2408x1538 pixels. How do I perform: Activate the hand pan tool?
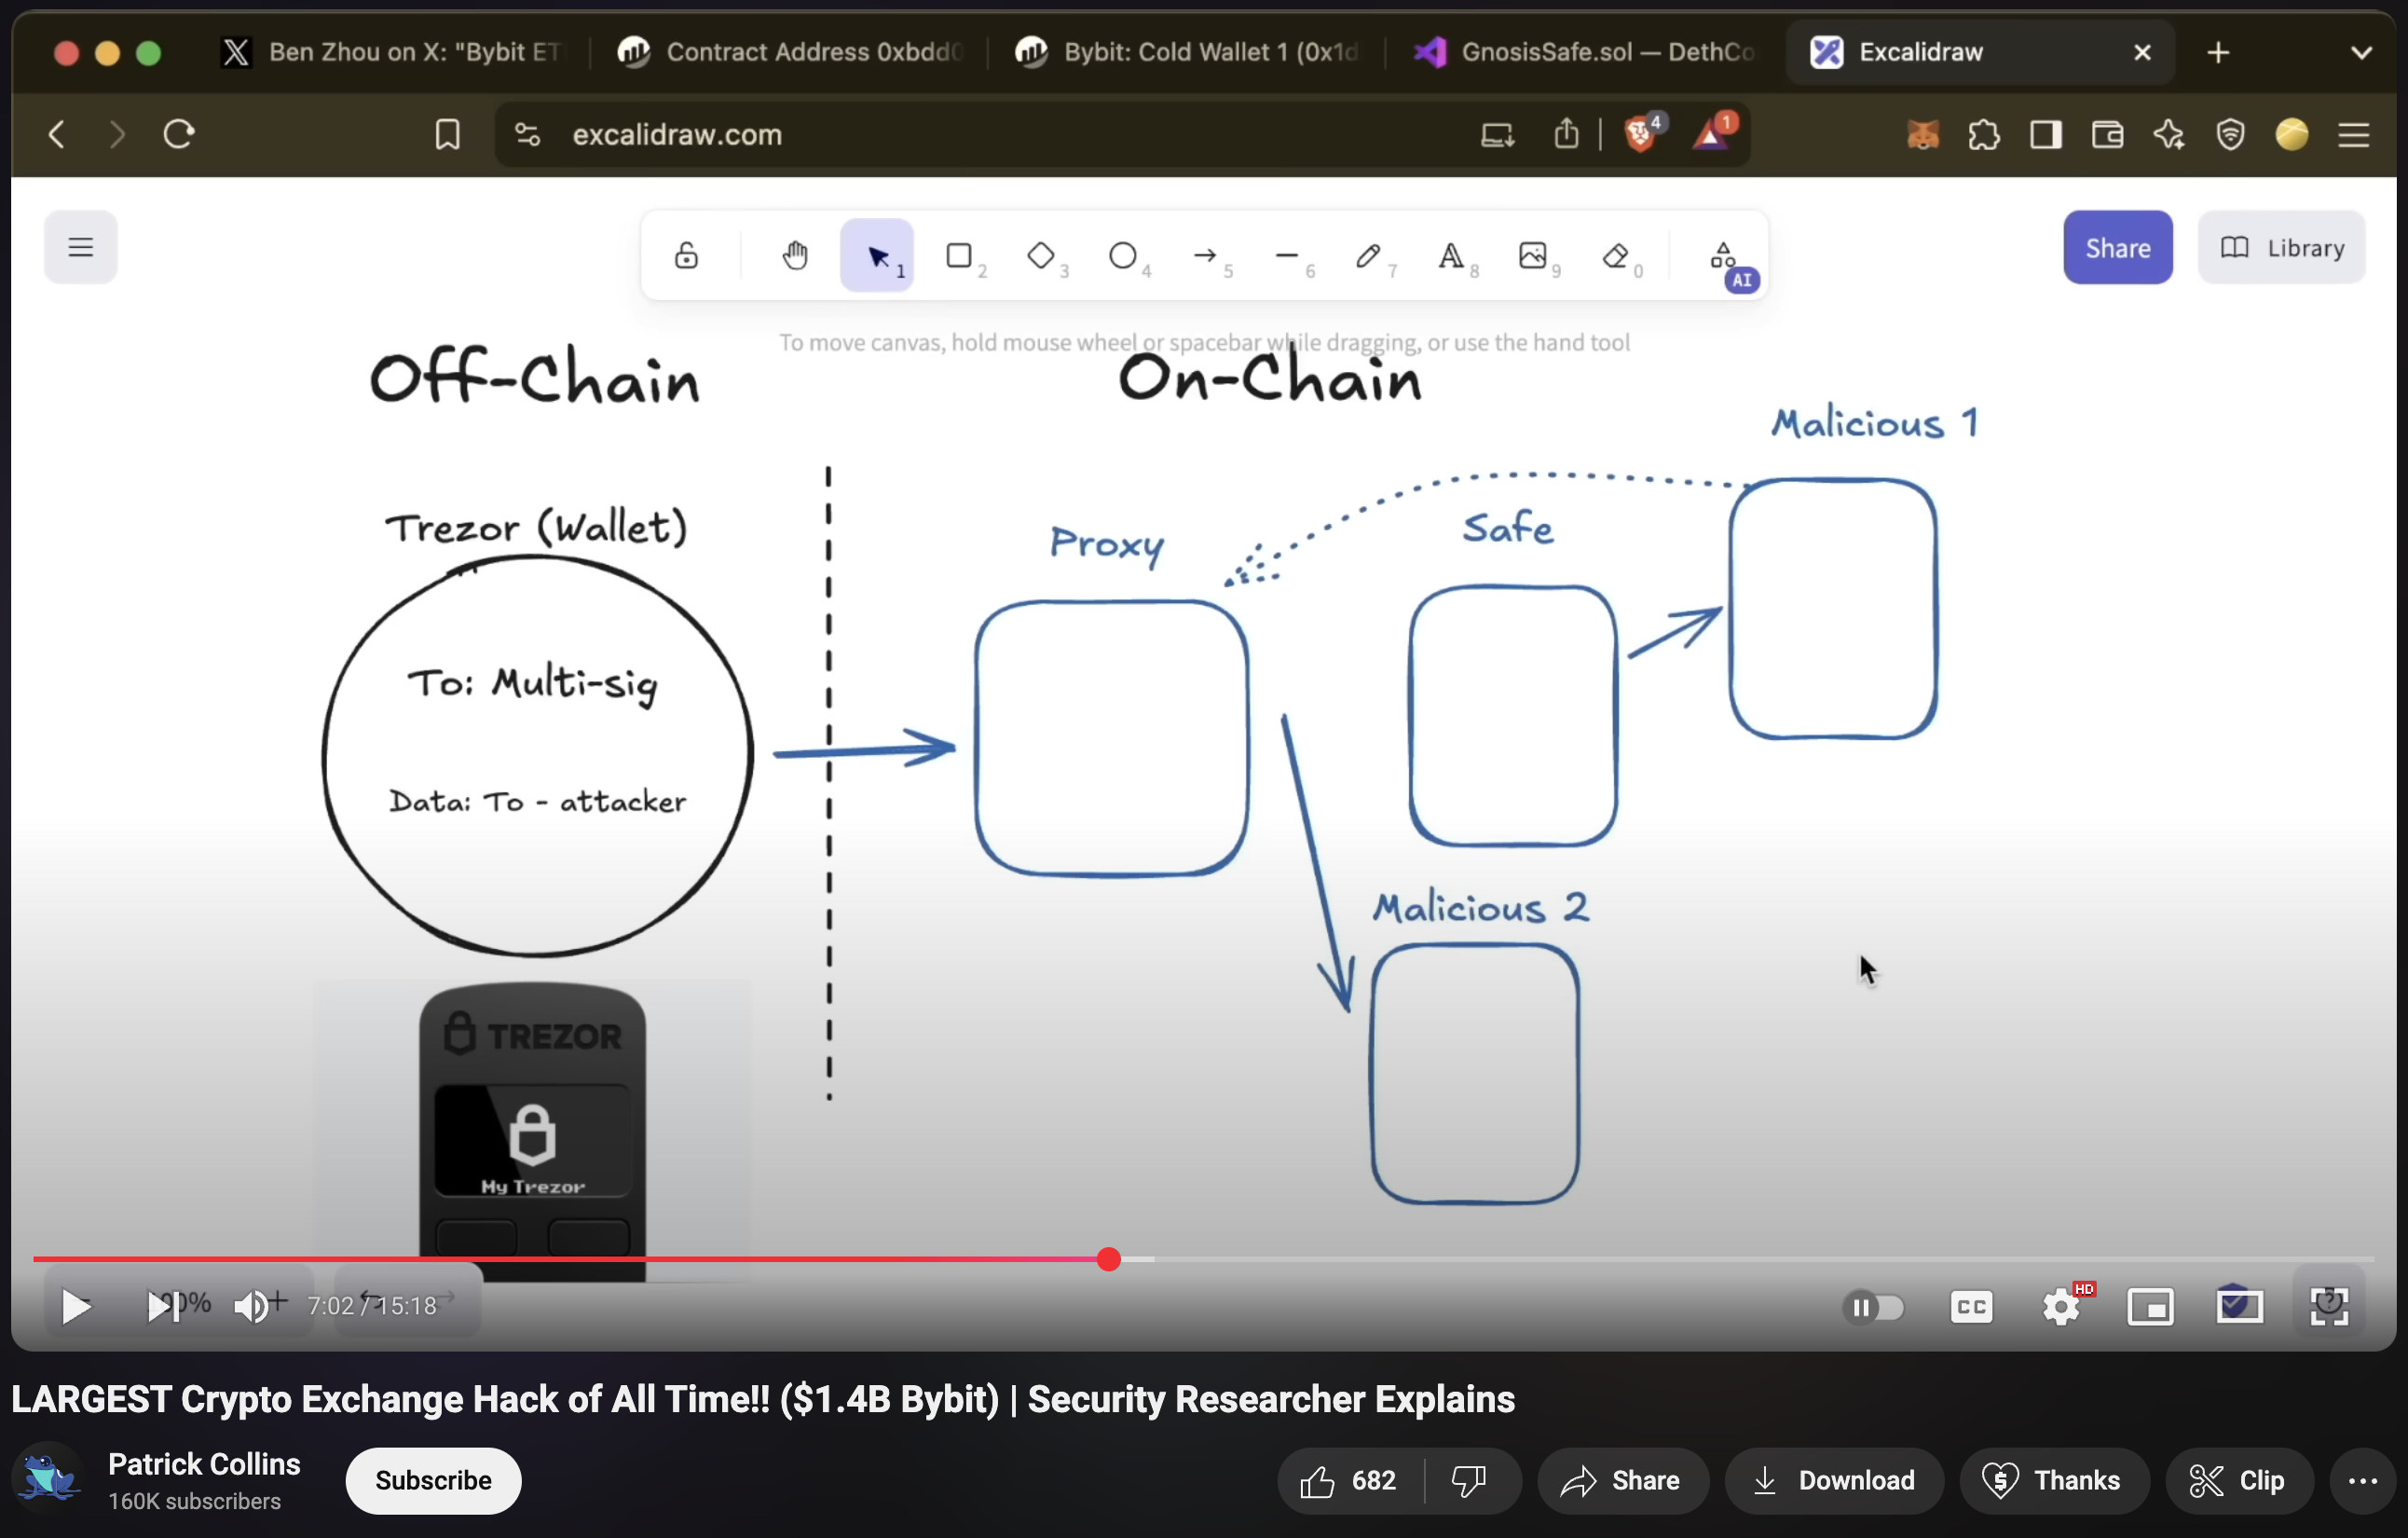(x=795, y=256)
